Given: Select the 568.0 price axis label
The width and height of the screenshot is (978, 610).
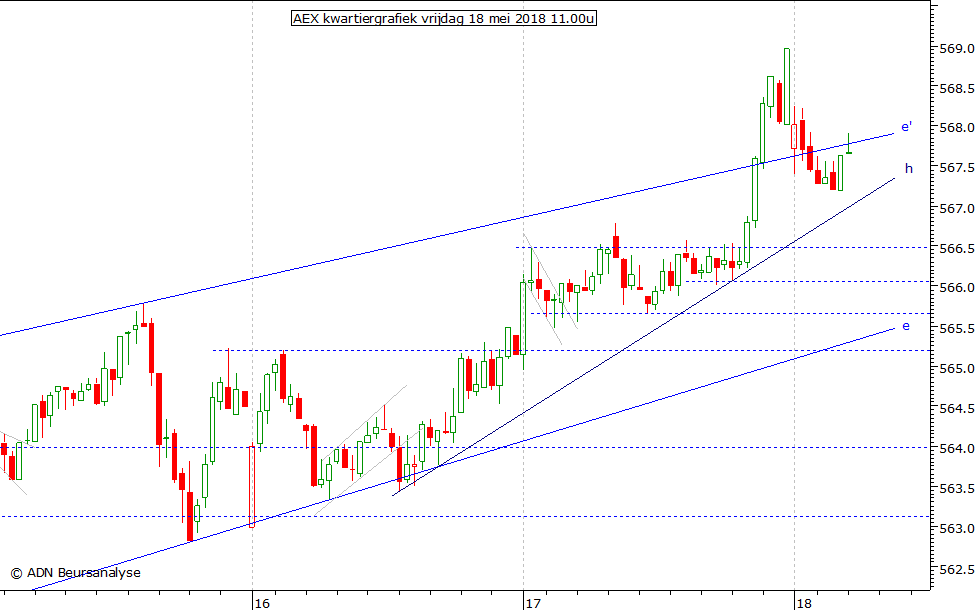Looking at the screenshot, I should click(956, 128).
